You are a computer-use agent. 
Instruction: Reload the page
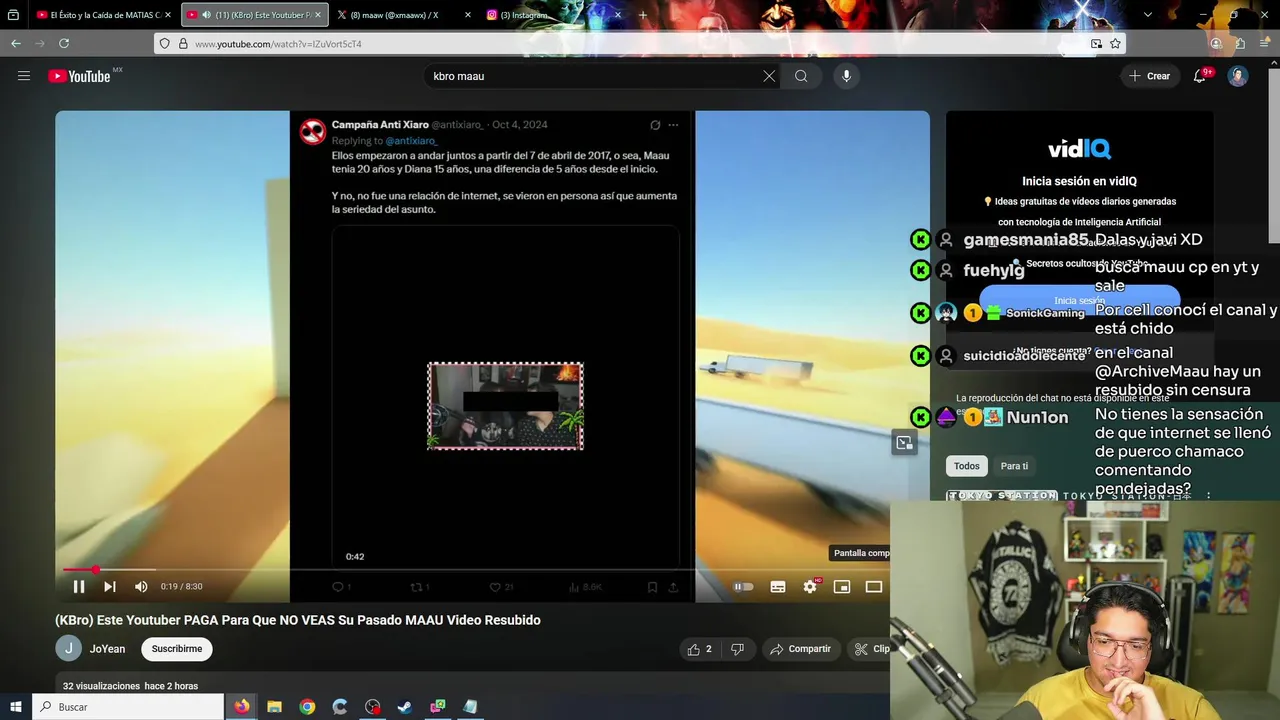64,44
